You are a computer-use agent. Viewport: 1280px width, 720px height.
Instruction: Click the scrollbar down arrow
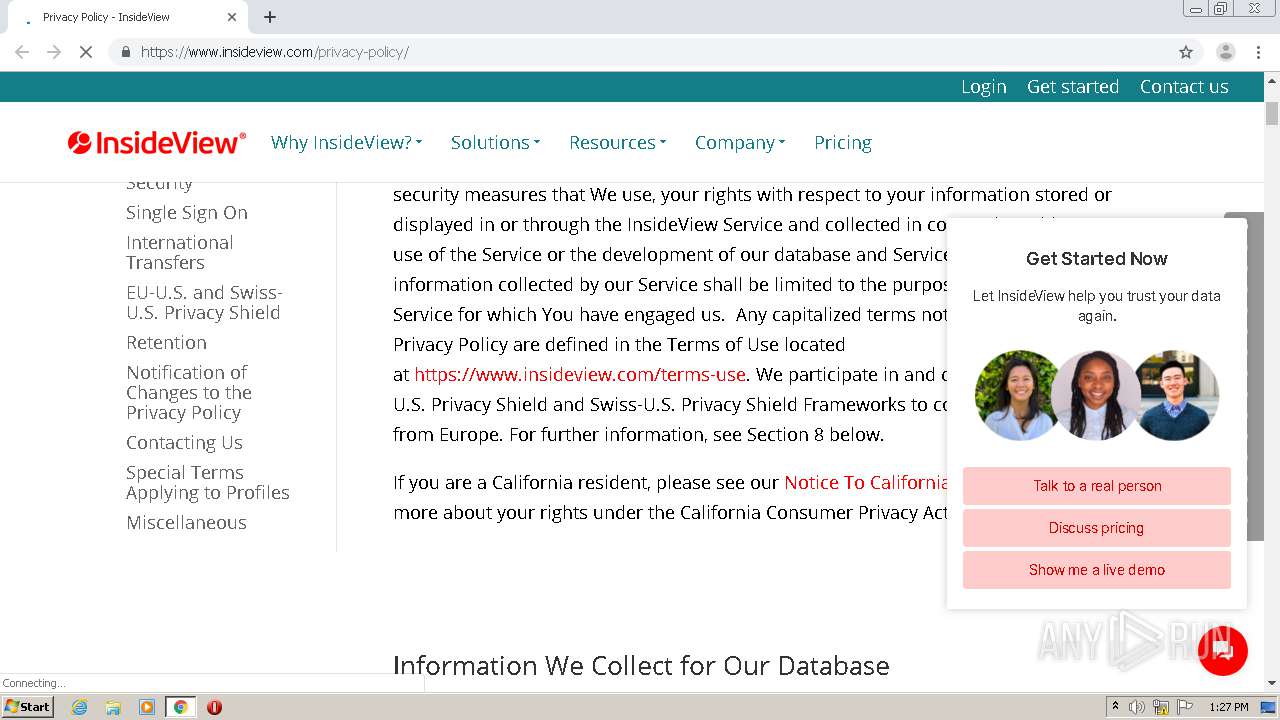click(1272, 683)
